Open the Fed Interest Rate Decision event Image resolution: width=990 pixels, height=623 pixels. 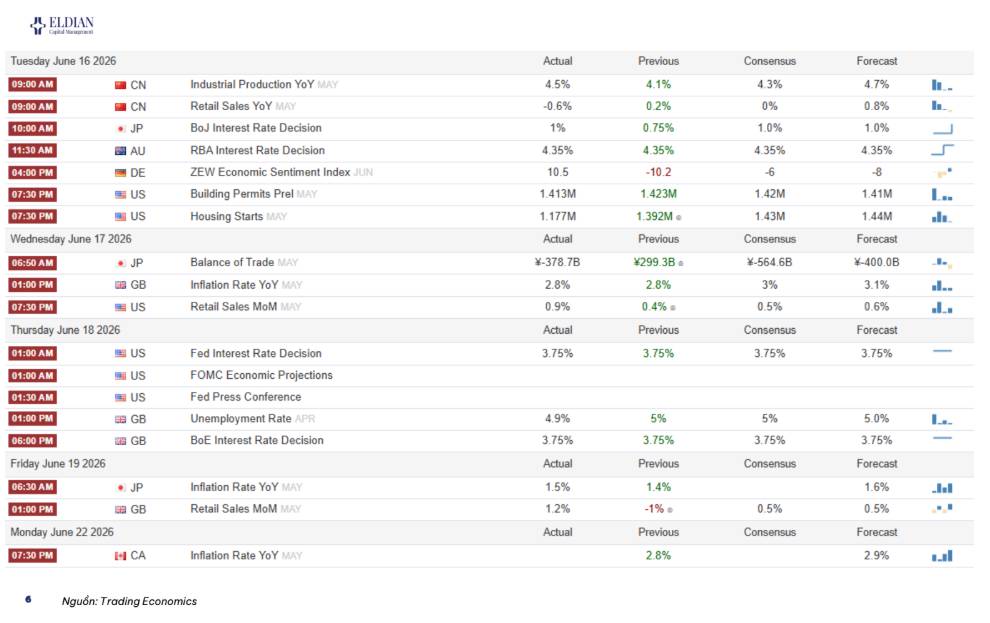[x=256, y=353]
